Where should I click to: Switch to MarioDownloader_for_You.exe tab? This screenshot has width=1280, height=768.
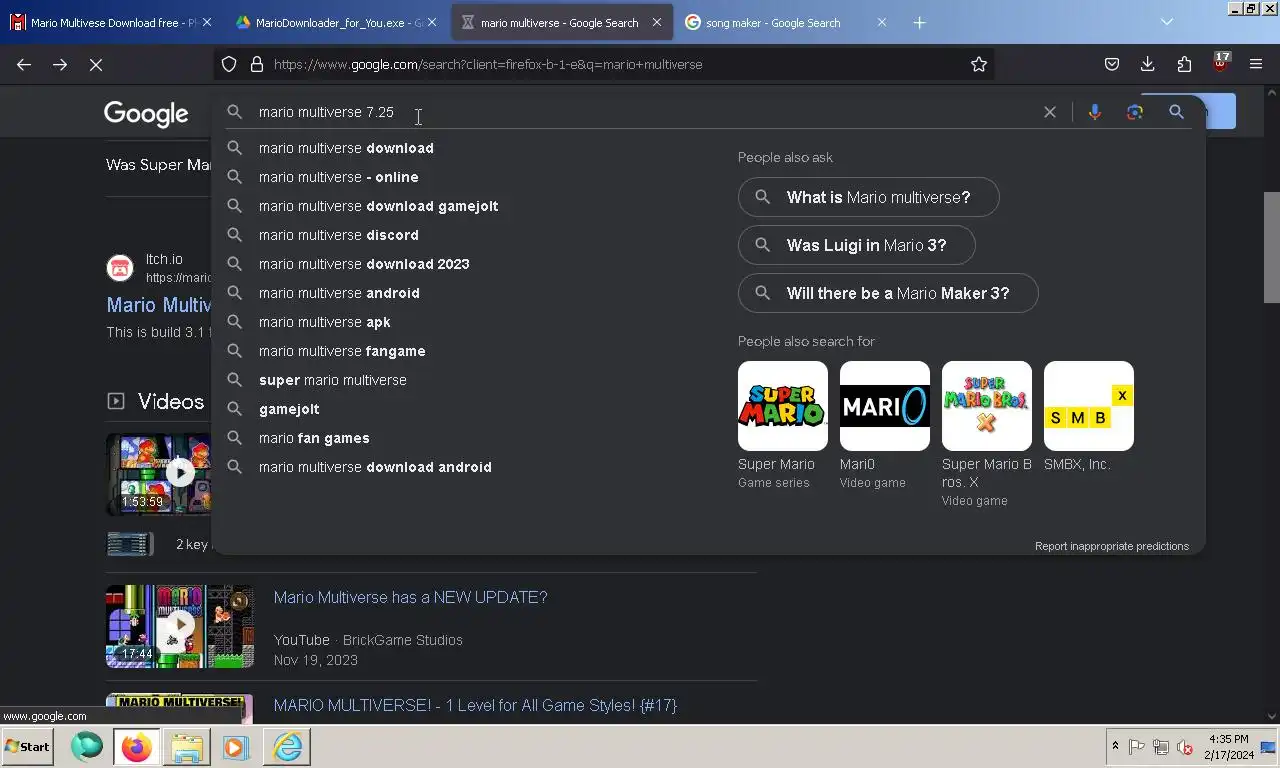point(330,22)
